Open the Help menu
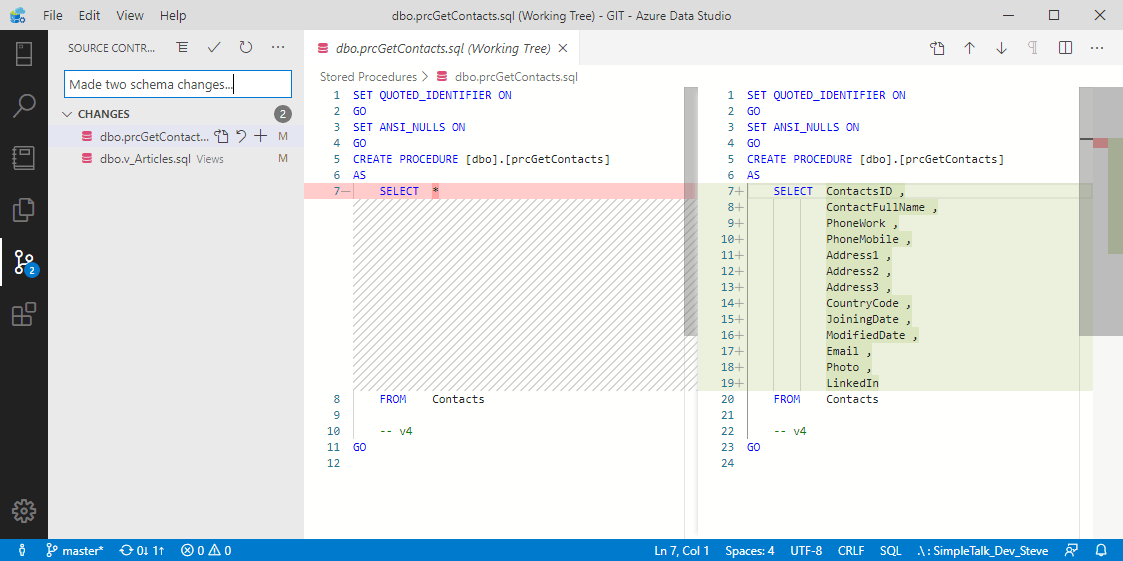 [173, 15]
